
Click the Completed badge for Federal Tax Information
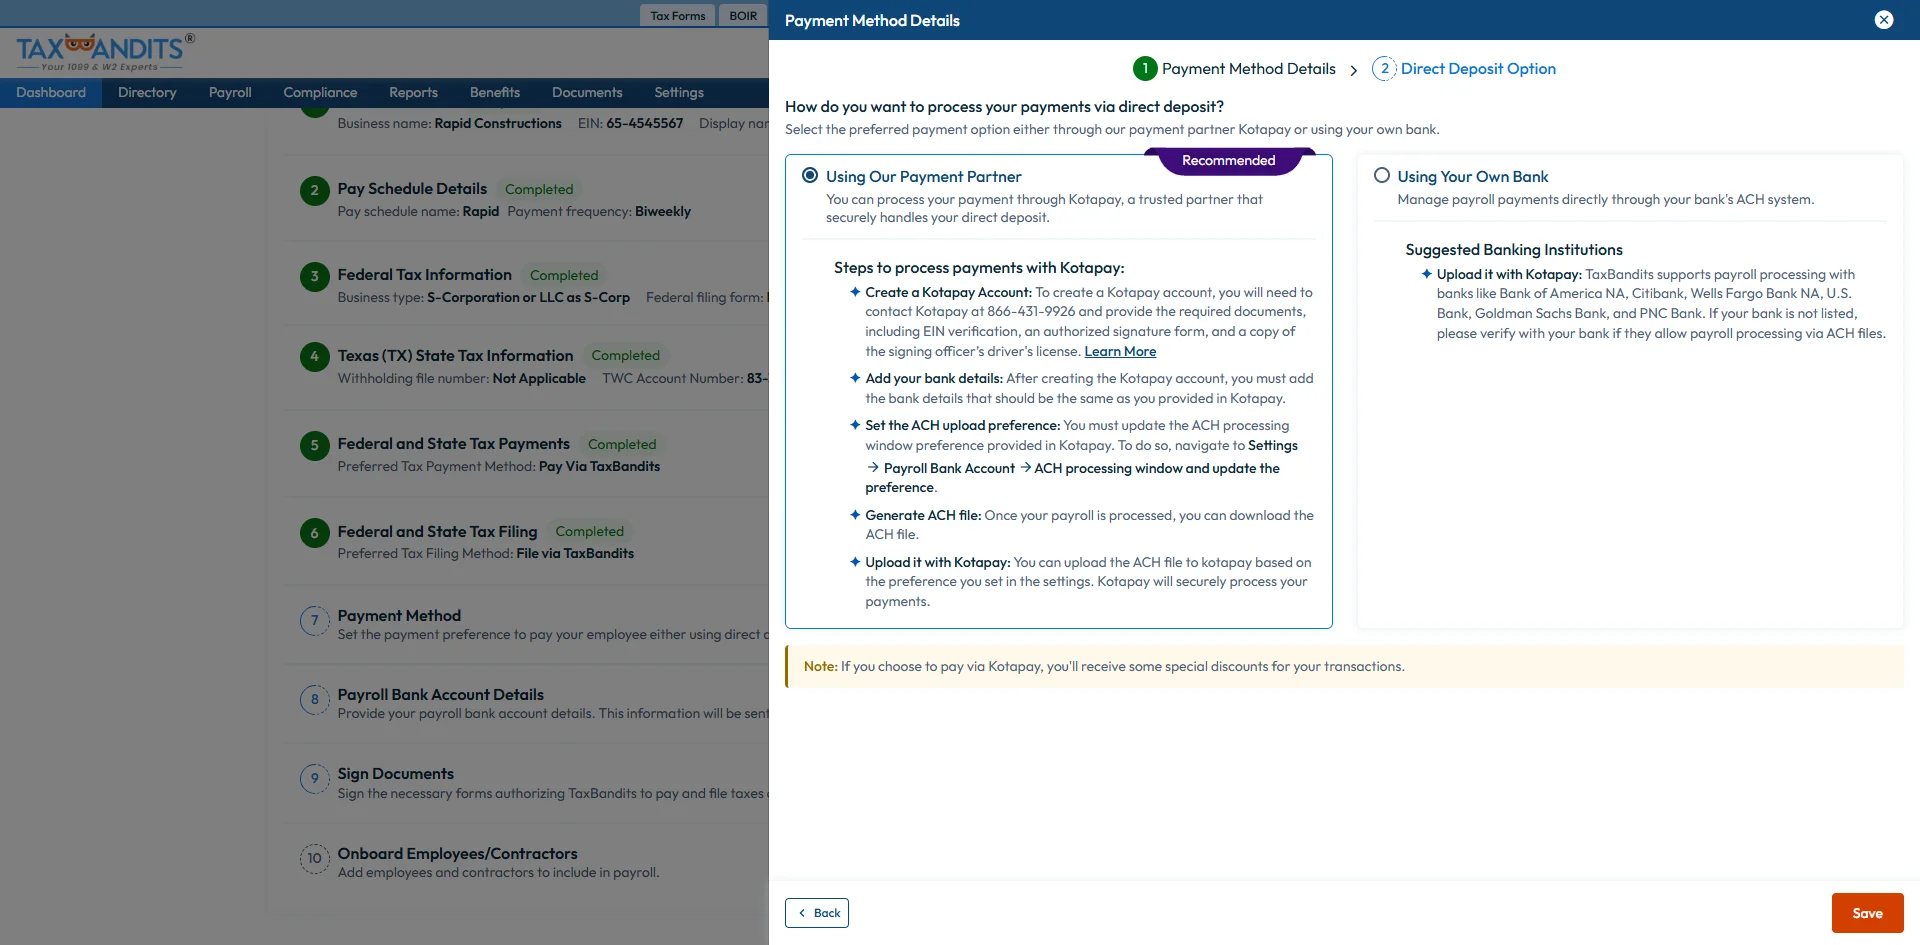tap(564, 276)
